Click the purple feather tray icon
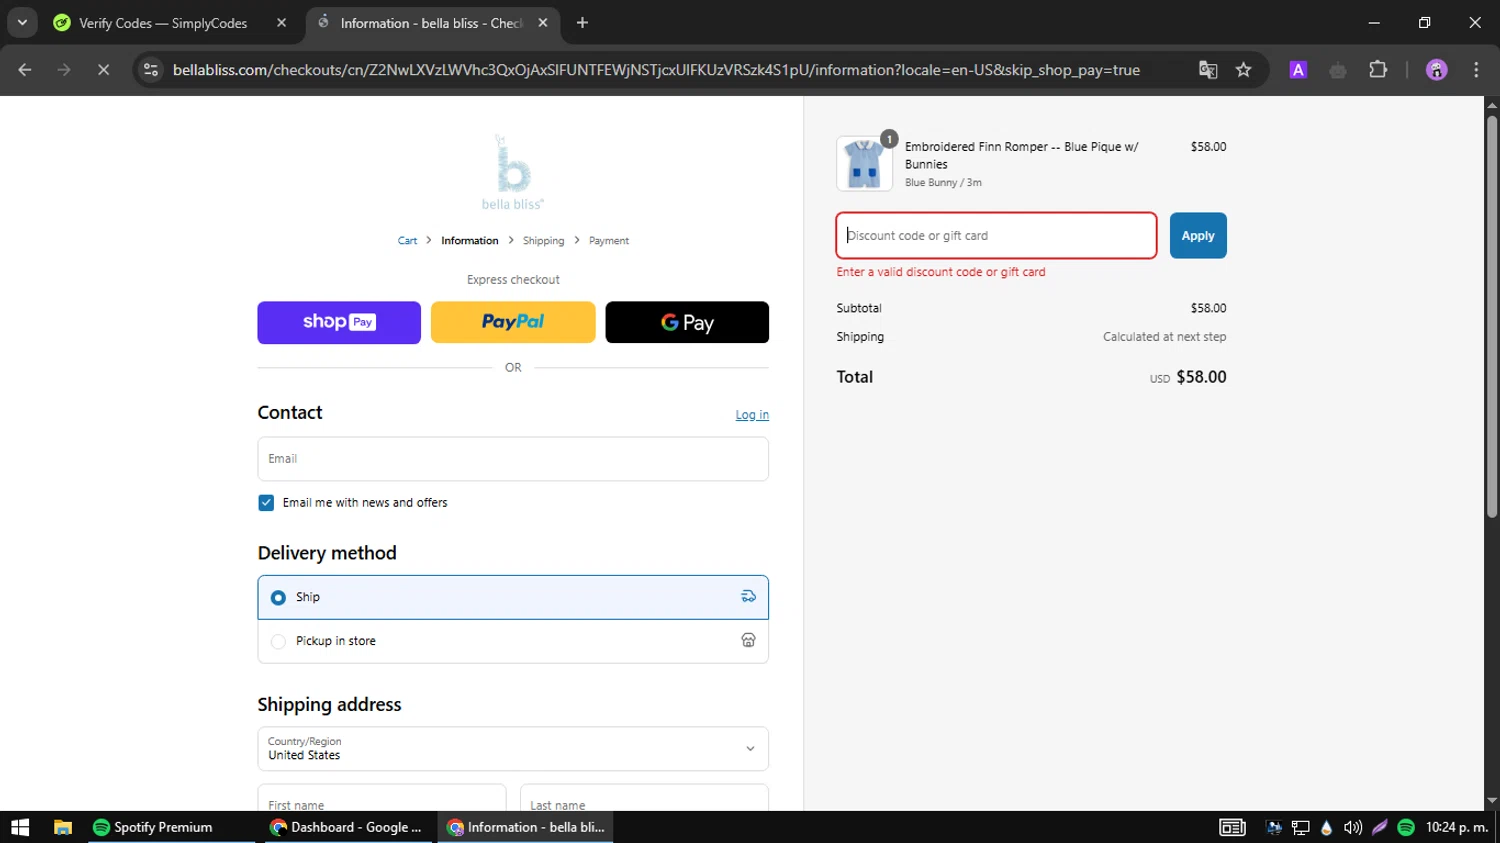The width and height of the screenshot is (1500, 843). 1380,827
